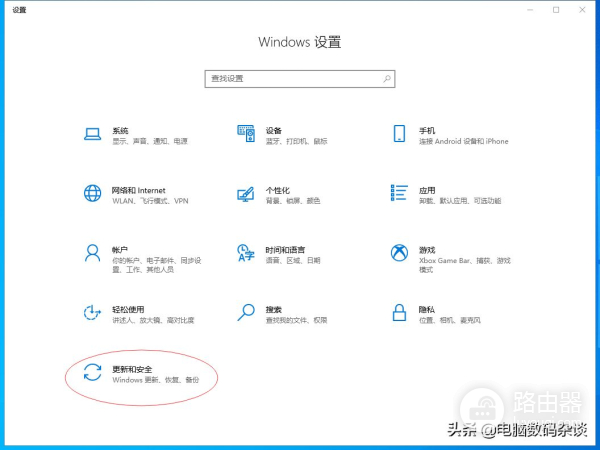Image resolution: width=600 pixels, height=450 pixels.
Task: Open the System (系统) laptop icon
Action: tap(93, 134)
